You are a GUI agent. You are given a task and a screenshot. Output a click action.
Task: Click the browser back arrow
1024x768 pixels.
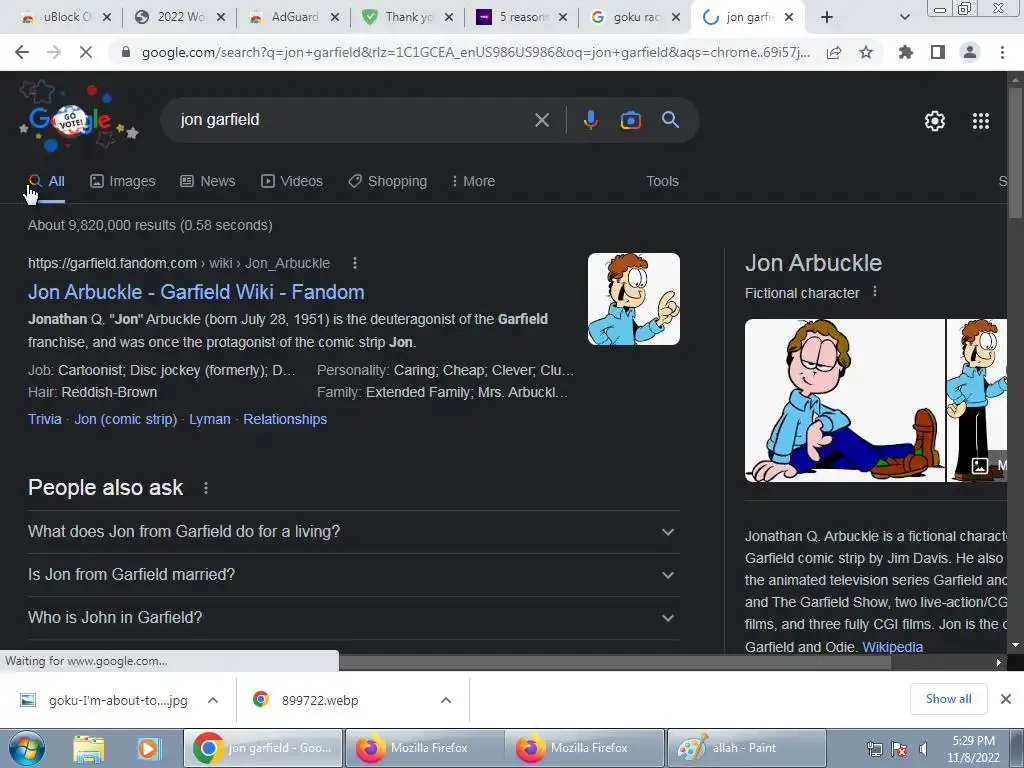point(22,52)
